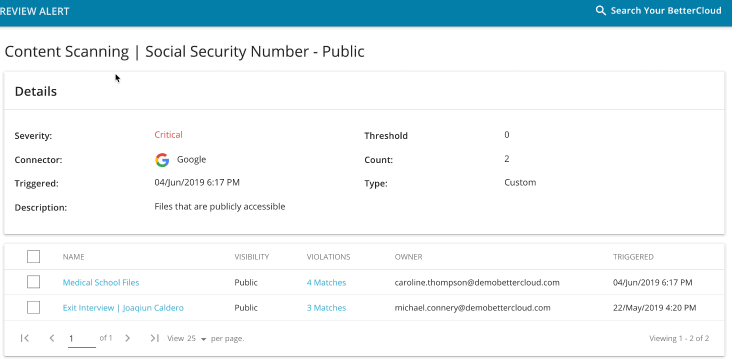Open Exit Interview | Joaqiun Caldero link

[123, 308]
